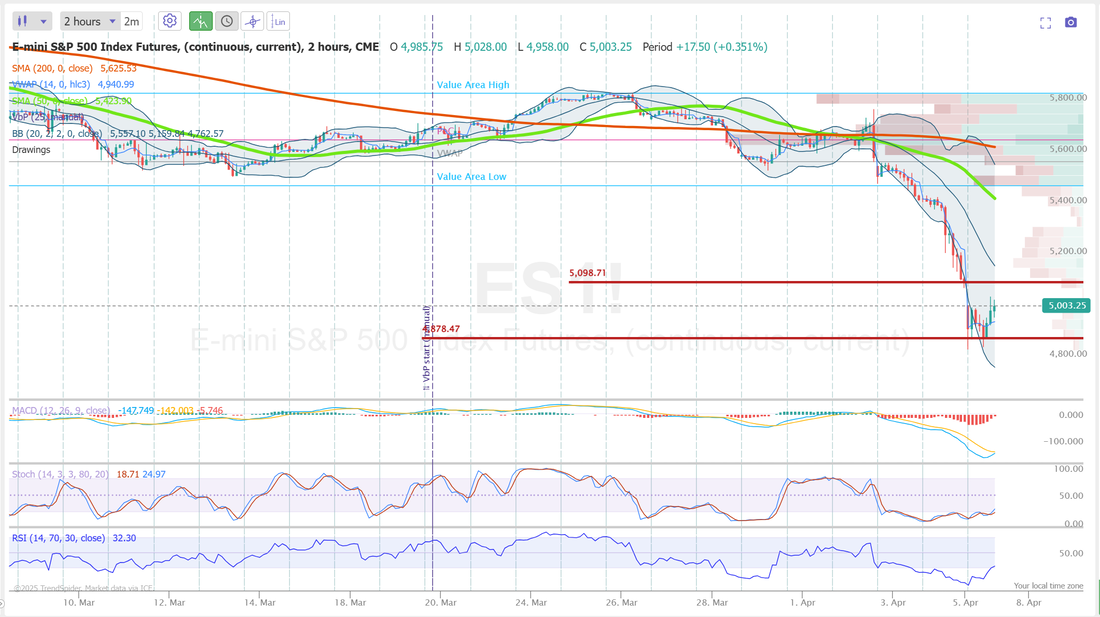1100x617 pixels.
Task: Select the SMA (50, 0, close) indicator label
Action: point(49,101)
